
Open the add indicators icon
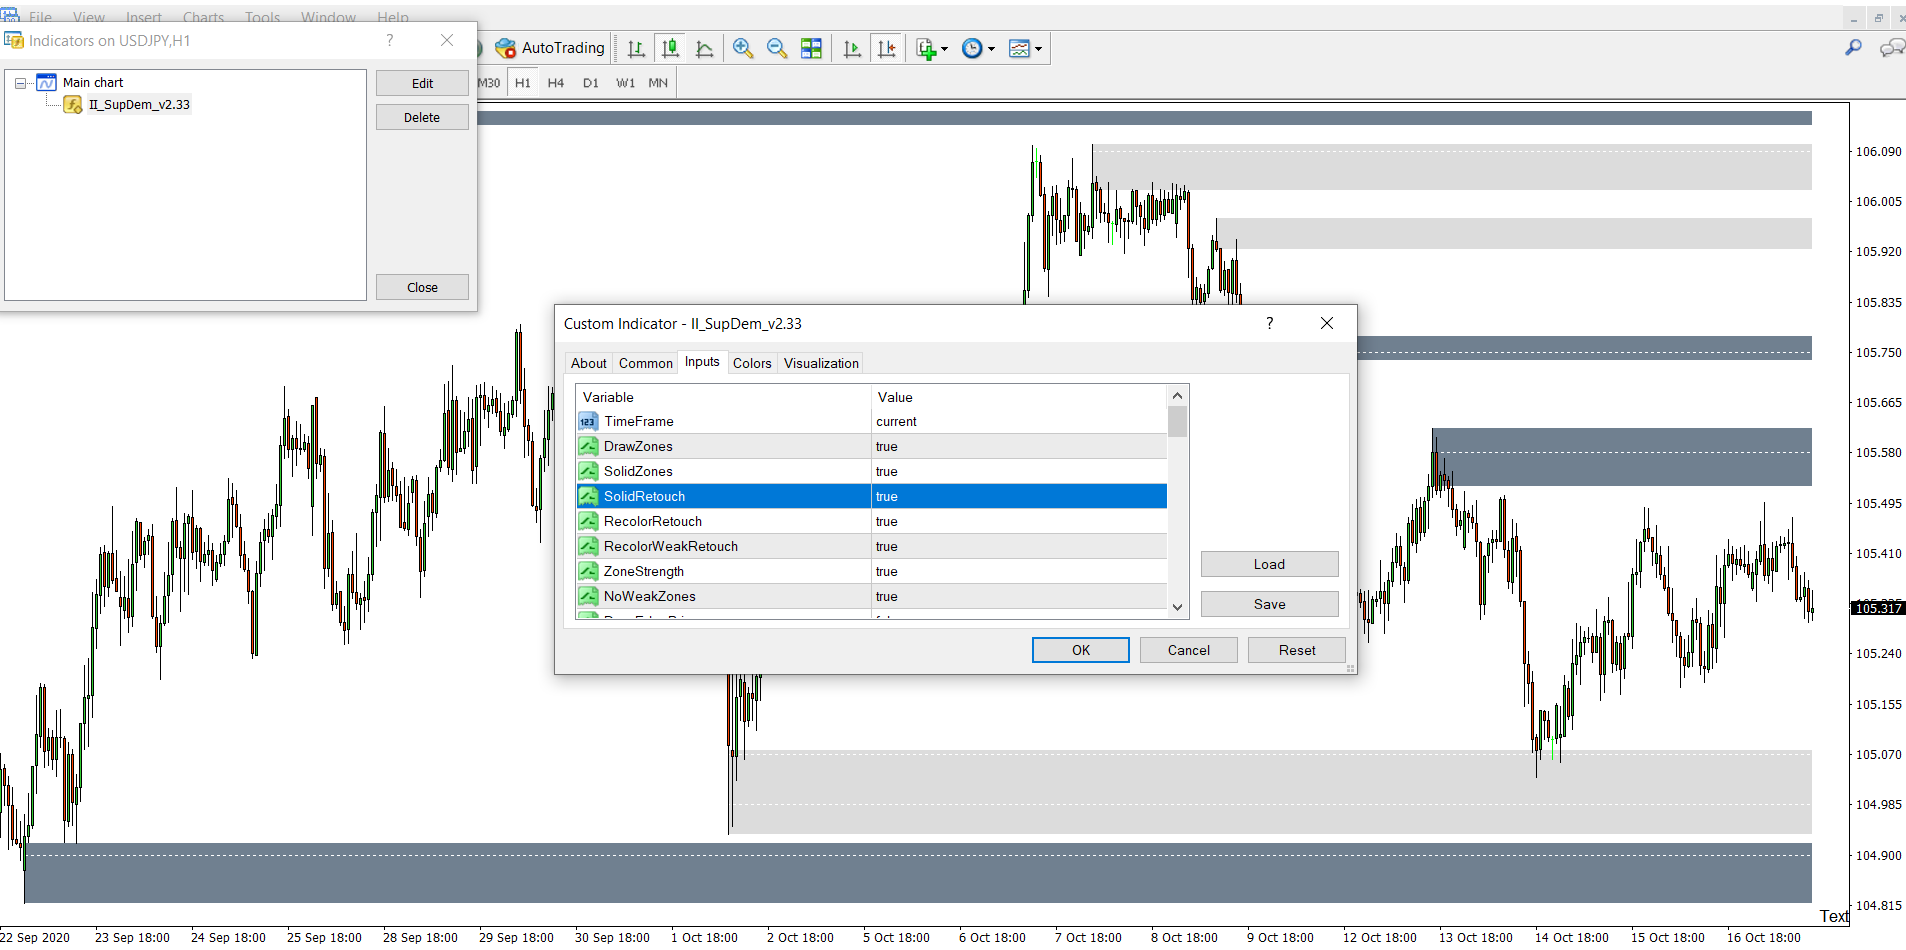(926, 48)
